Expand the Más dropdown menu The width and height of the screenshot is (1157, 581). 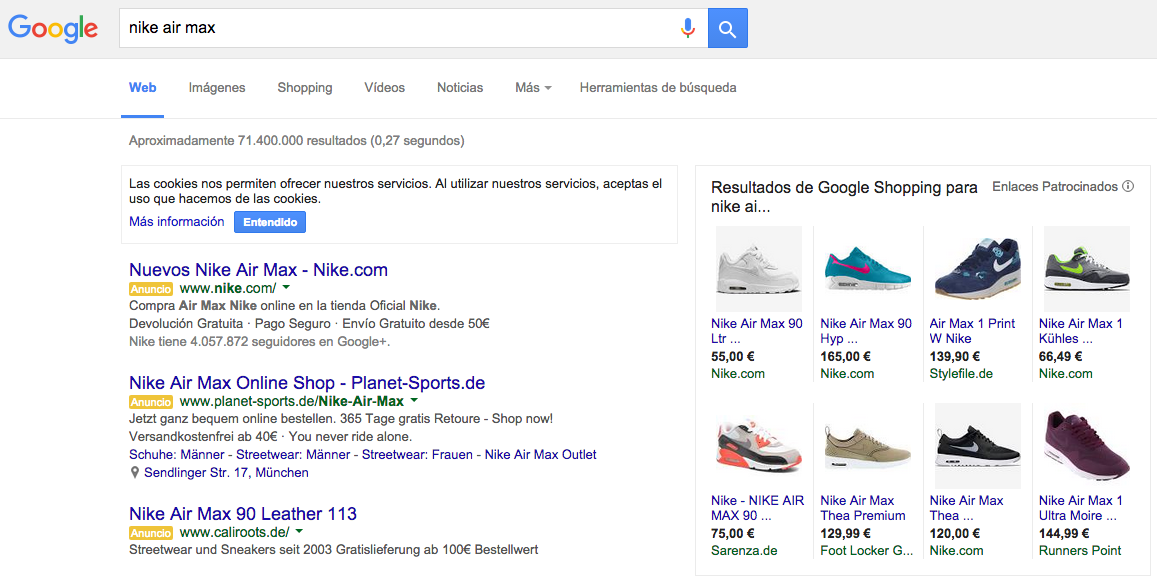pos(533,88)
